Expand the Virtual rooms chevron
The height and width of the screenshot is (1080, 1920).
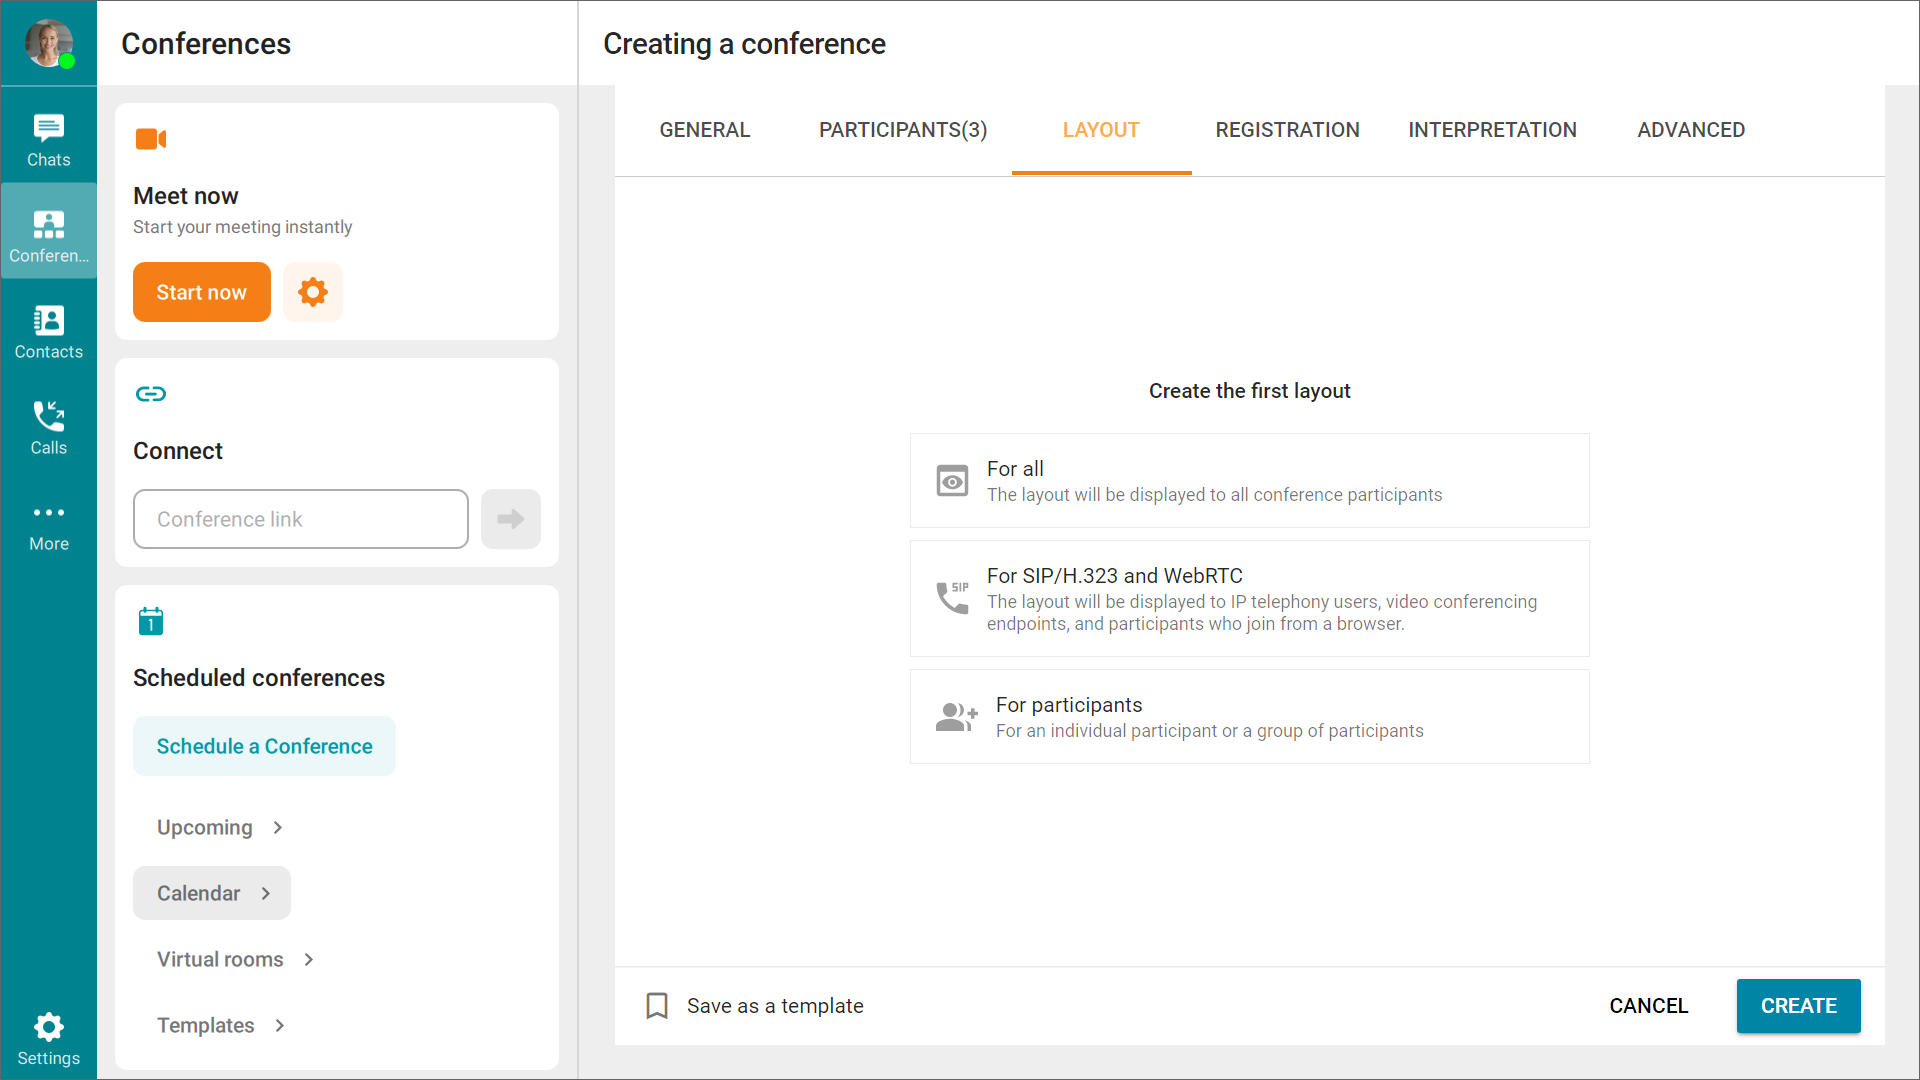309,959
